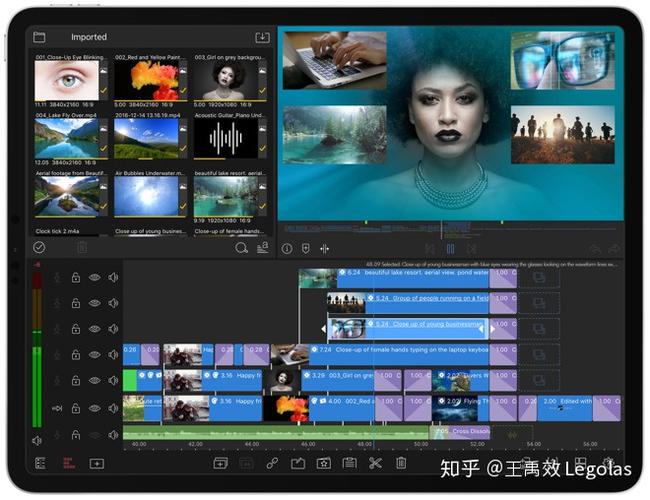
Task: Select the 2016-12-14 13.16.19.mp4 thumbnail
Action: [x=146, y=138]
